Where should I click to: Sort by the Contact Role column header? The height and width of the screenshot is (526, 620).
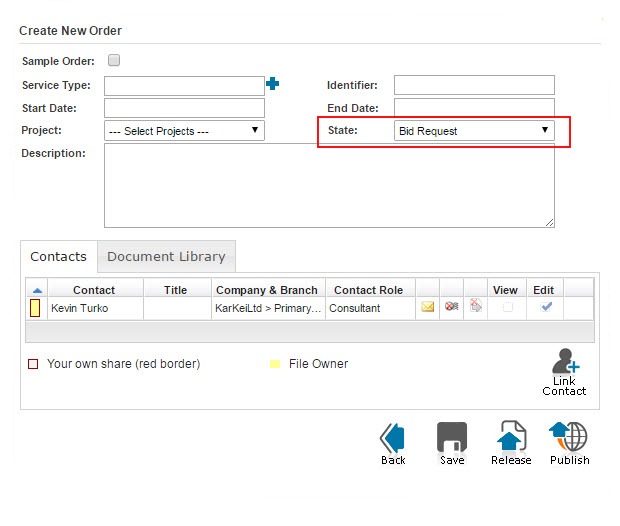(x=368, y=290)
